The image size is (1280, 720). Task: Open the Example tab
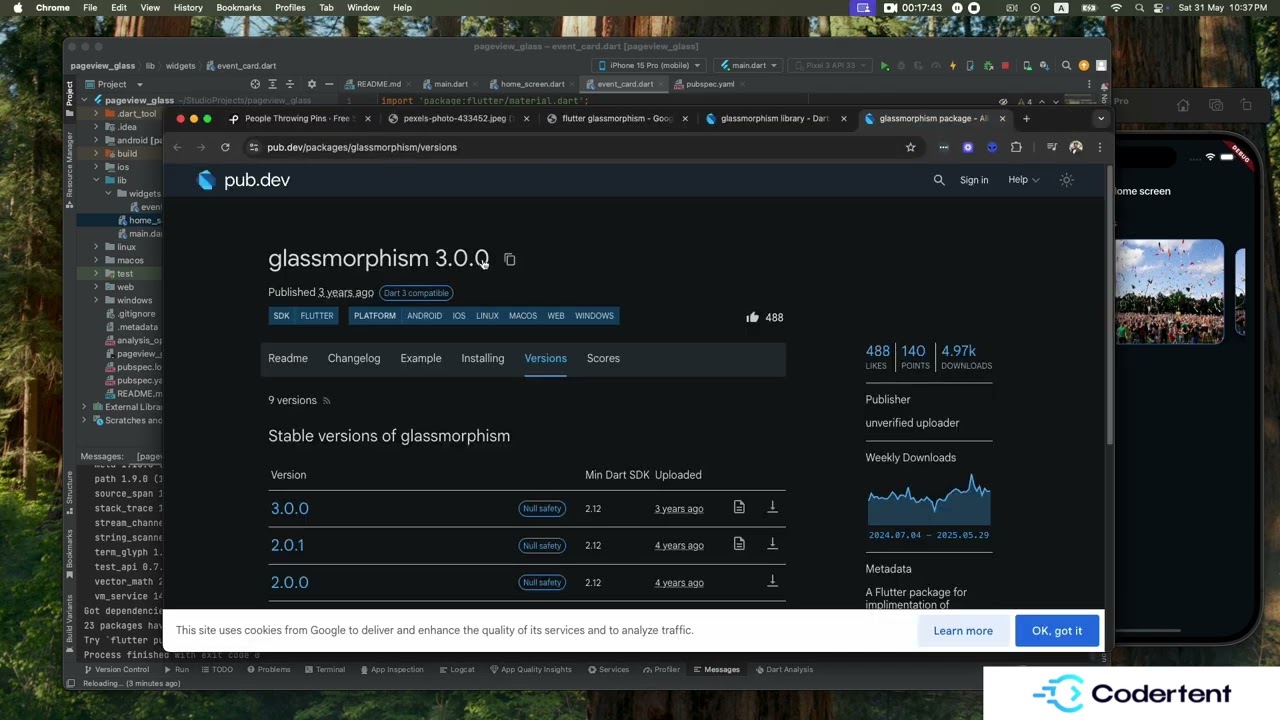(421, 358)
